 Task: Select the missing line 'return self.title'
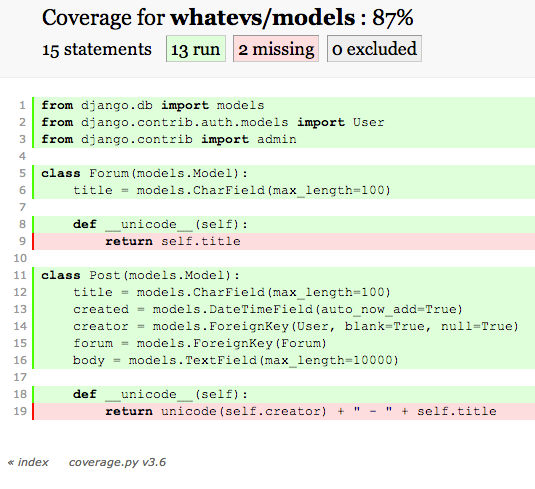click(x=285, y=241)
